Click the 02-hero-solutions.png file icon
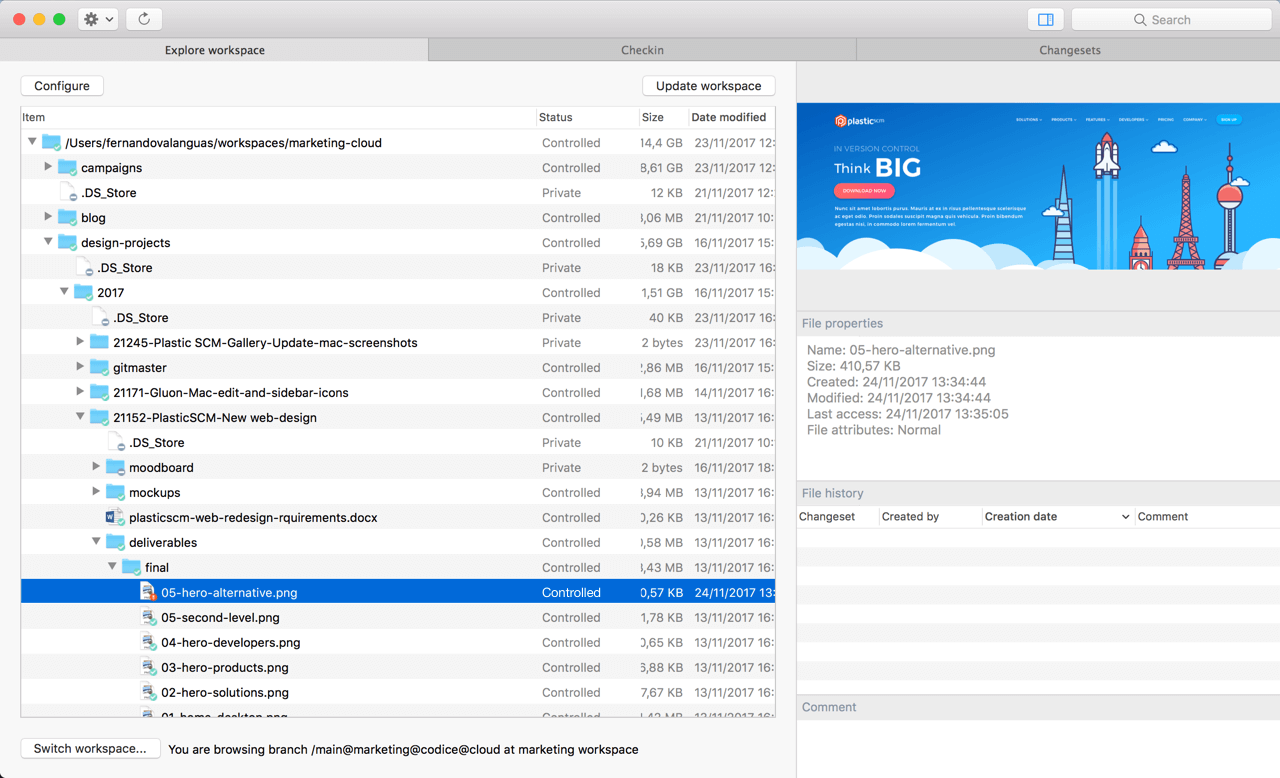The width and height of the screenshot is (1280, 778). [x=148, y=692]
